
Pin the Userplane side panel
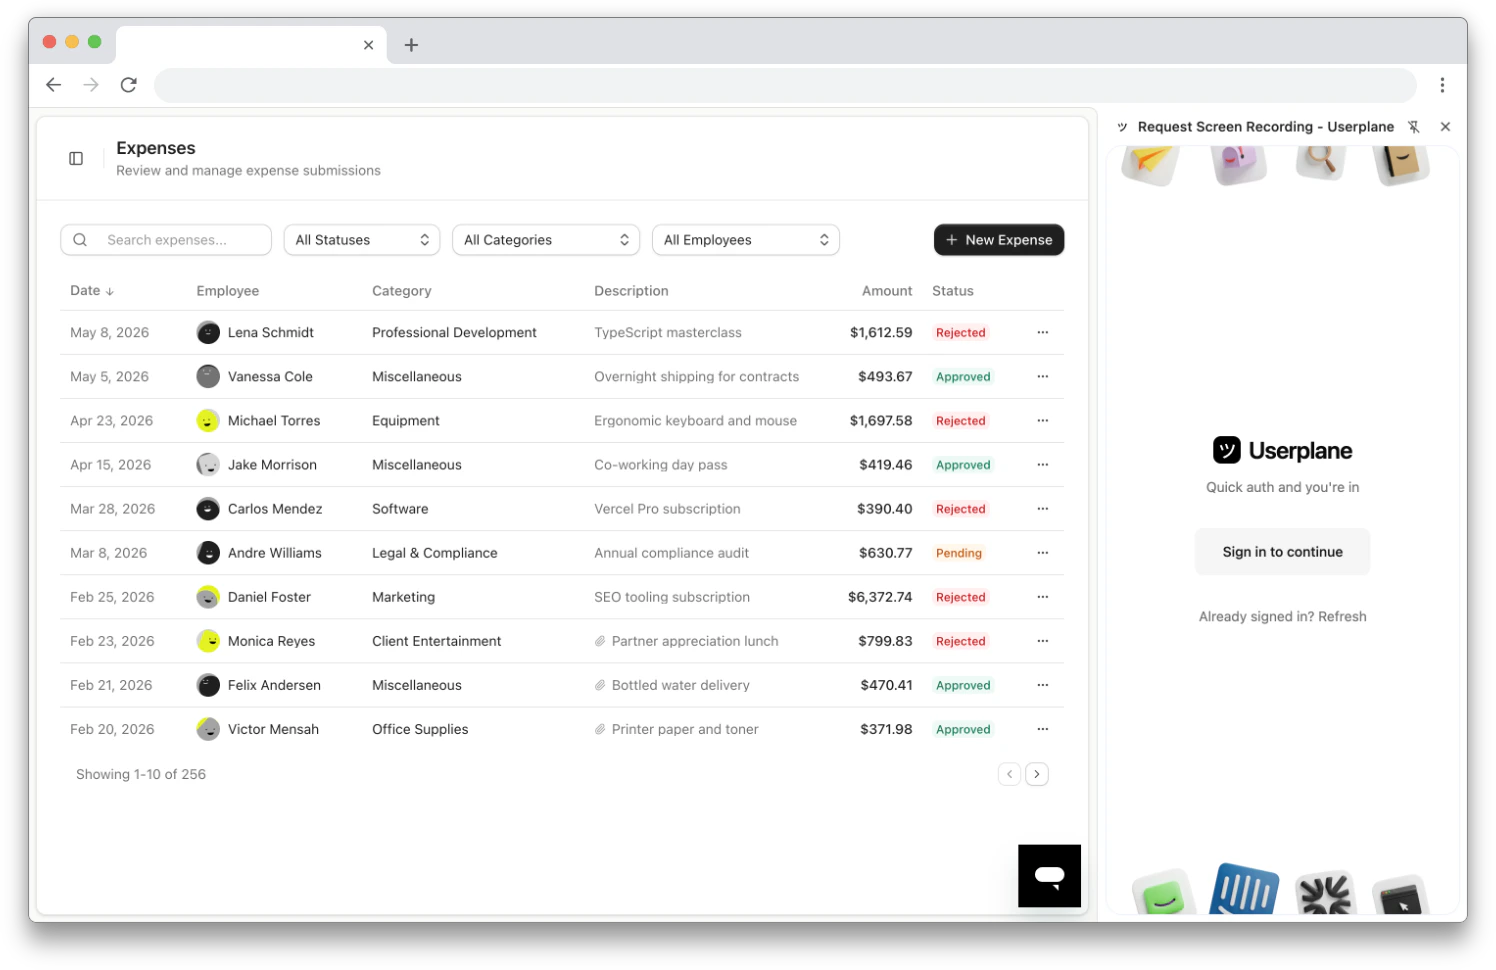pyautogui.click(x=1414, y=127)
